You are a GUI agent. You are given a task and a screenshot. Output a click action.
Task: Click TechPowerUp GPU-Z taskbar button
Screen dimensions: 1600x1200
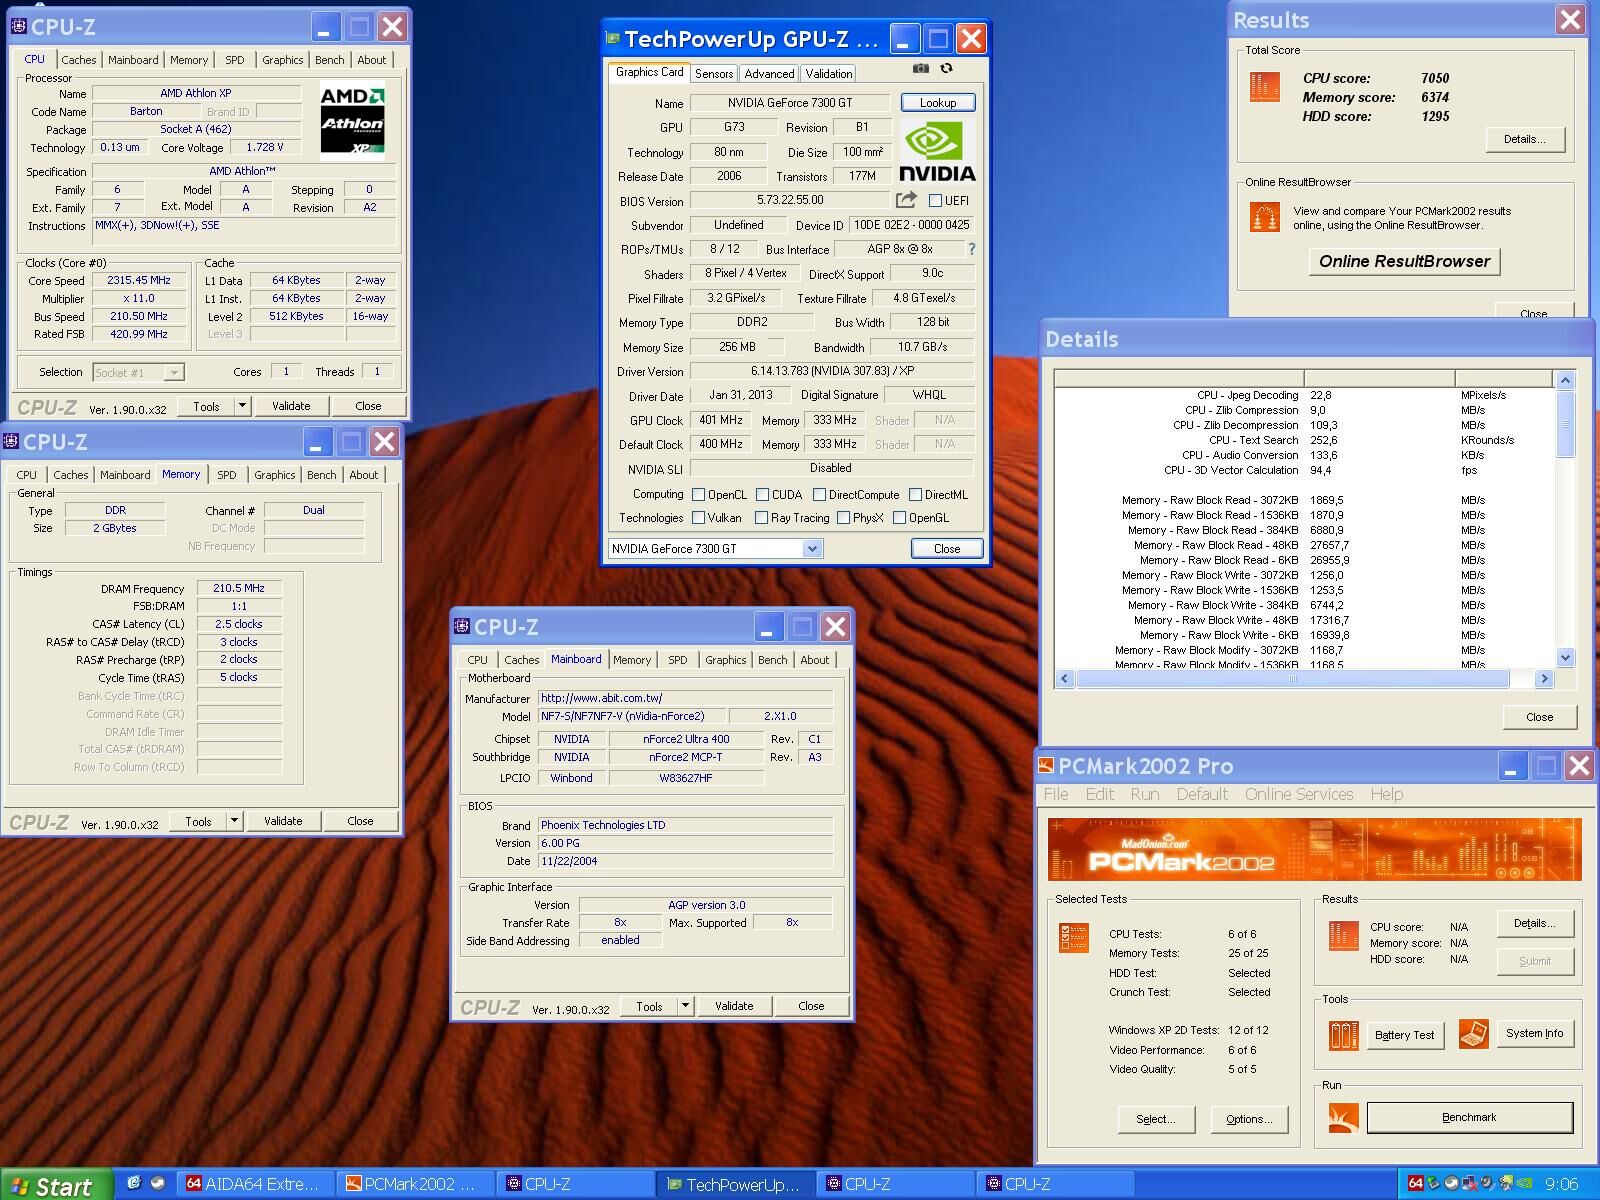point(735,1184)
